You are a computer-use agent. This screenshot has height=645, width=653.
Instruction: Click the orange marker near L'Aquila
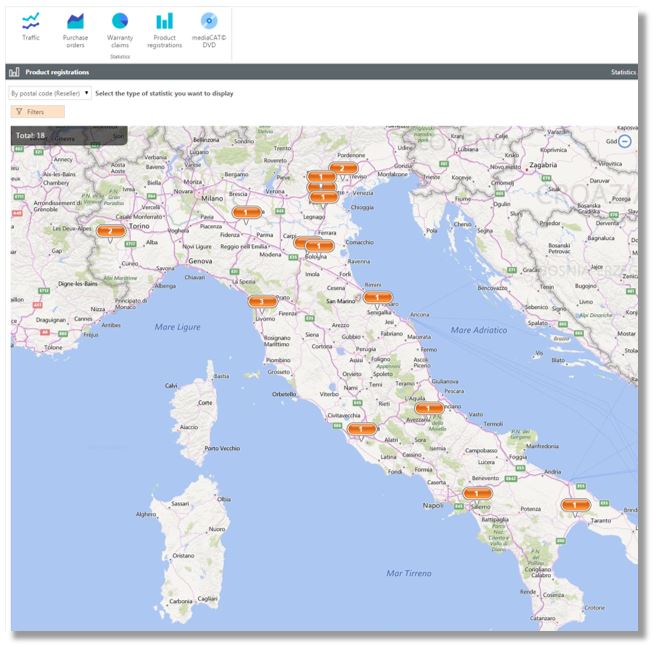tap(429, 408)
